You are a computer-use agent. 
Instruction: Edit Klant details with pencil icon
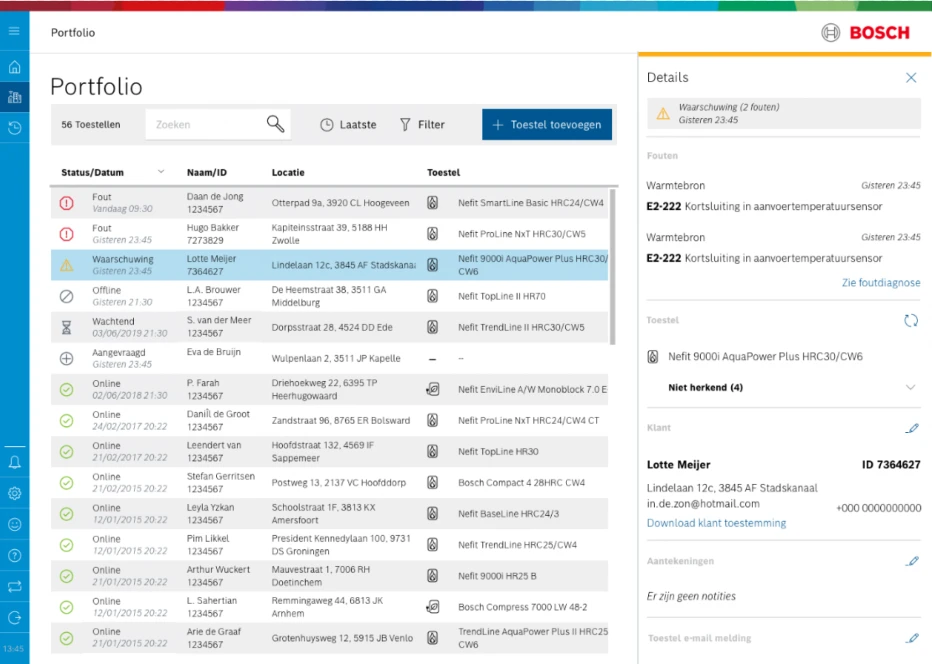coord(911,428)
